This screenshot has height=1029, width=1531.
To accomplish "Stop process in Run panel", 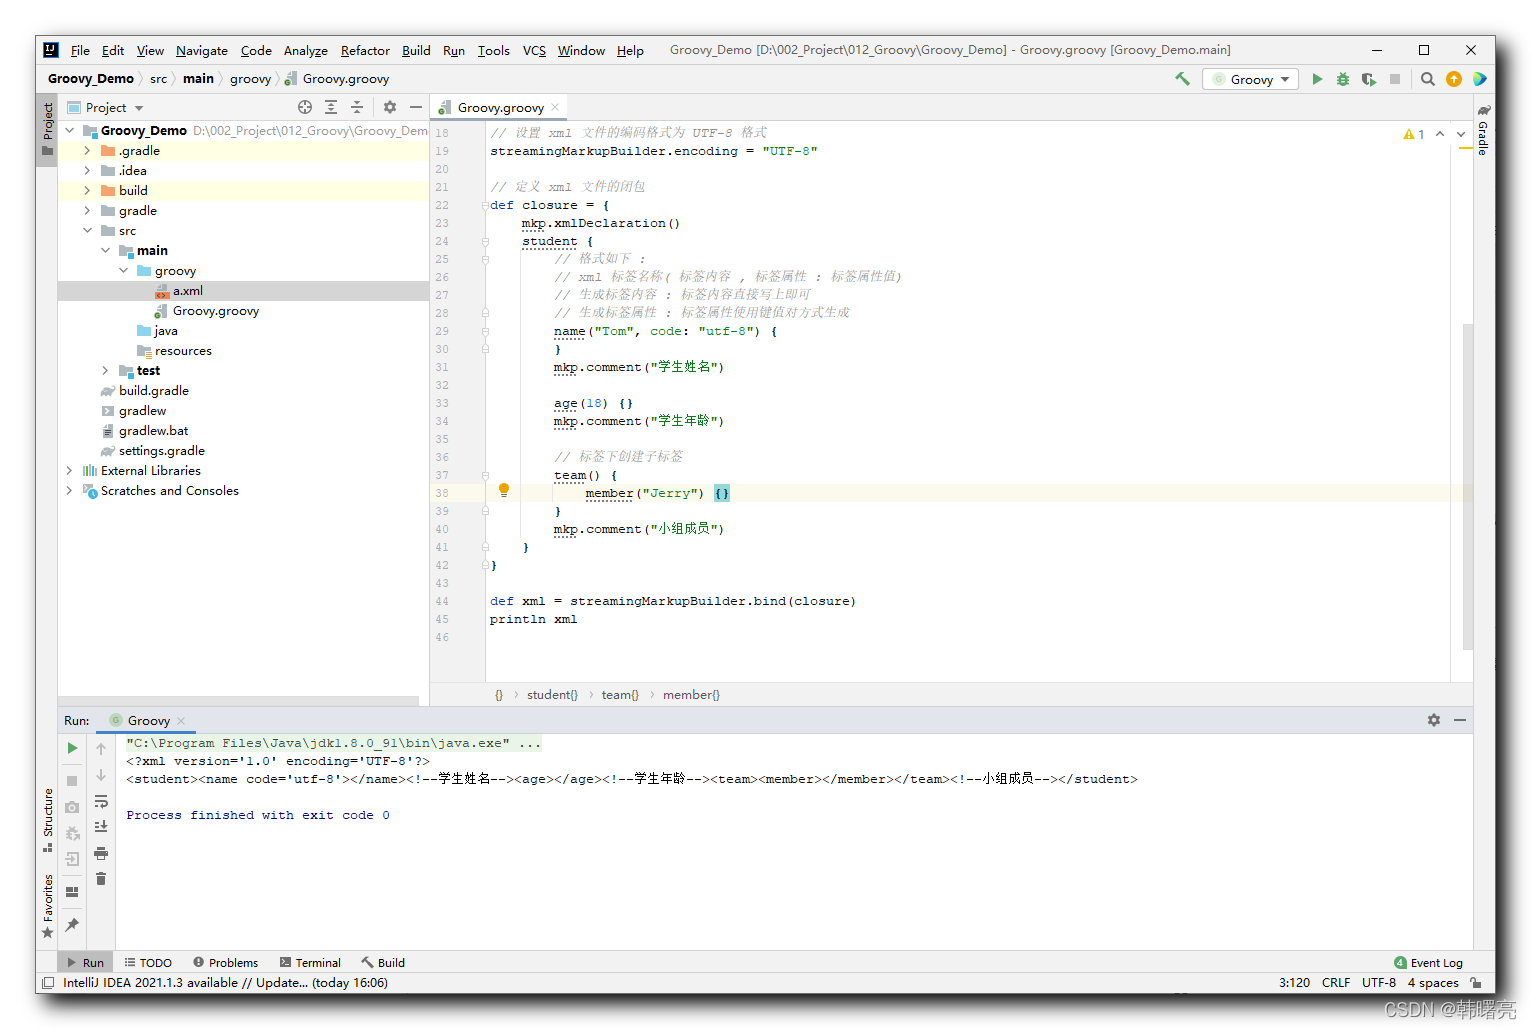I will pyautogui.click(x=72, y=780).
